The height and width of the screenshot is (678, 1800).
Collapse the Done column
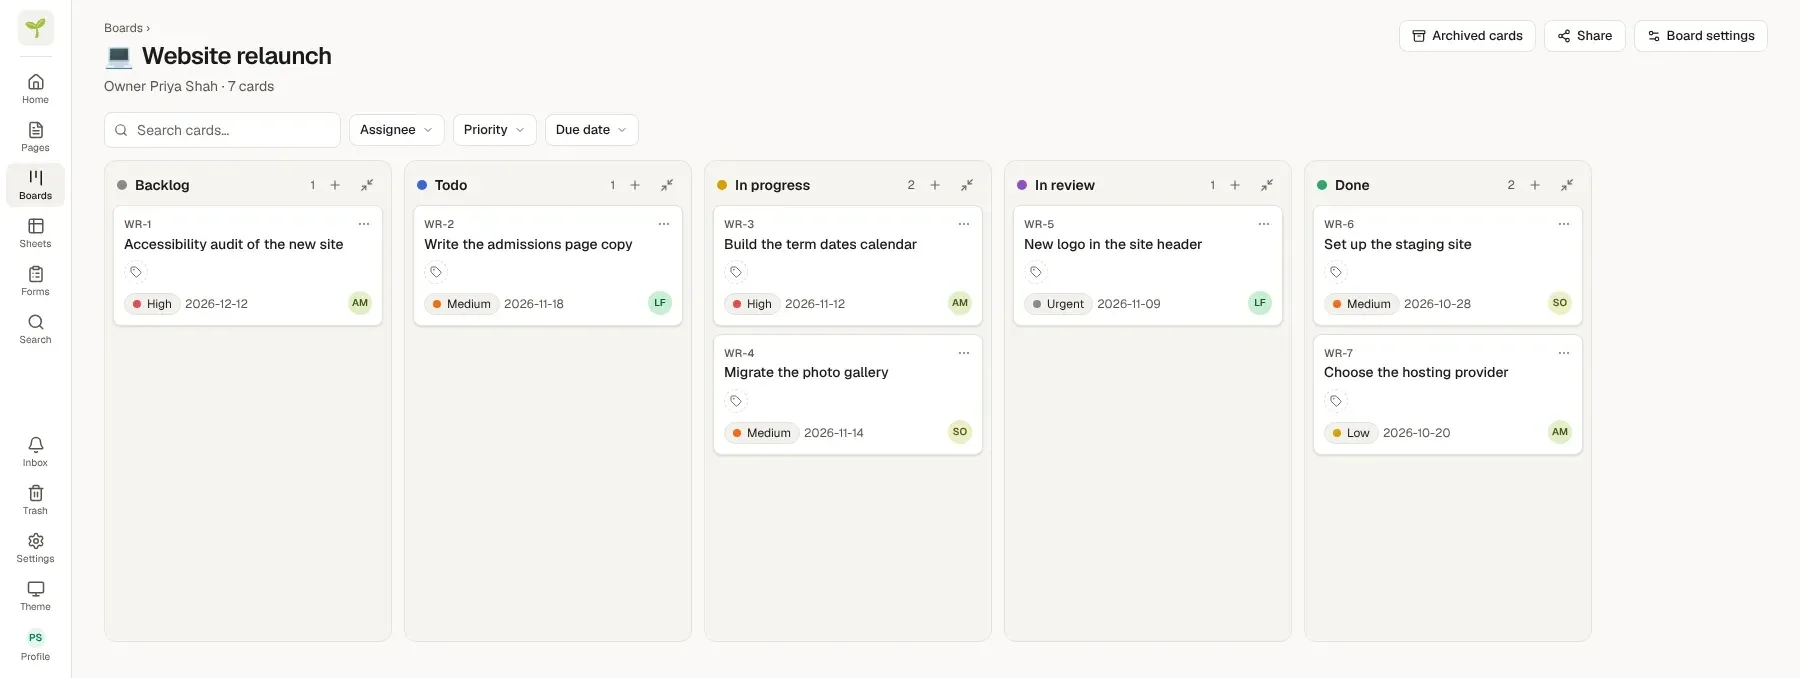click(1567, 185)
